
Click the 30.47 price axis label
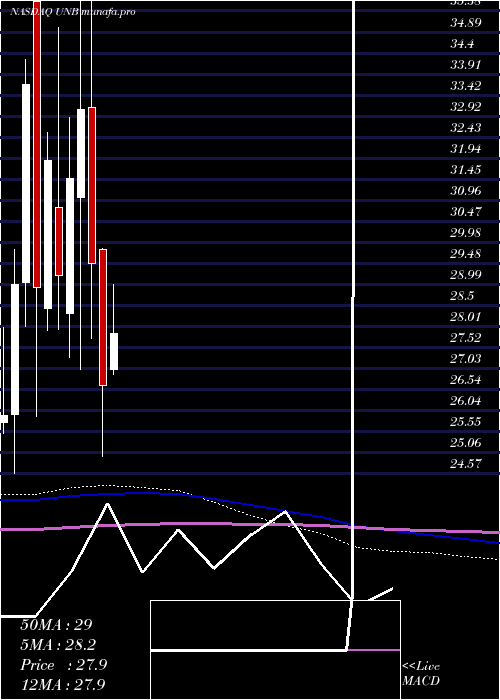click(x=466, y=212)
